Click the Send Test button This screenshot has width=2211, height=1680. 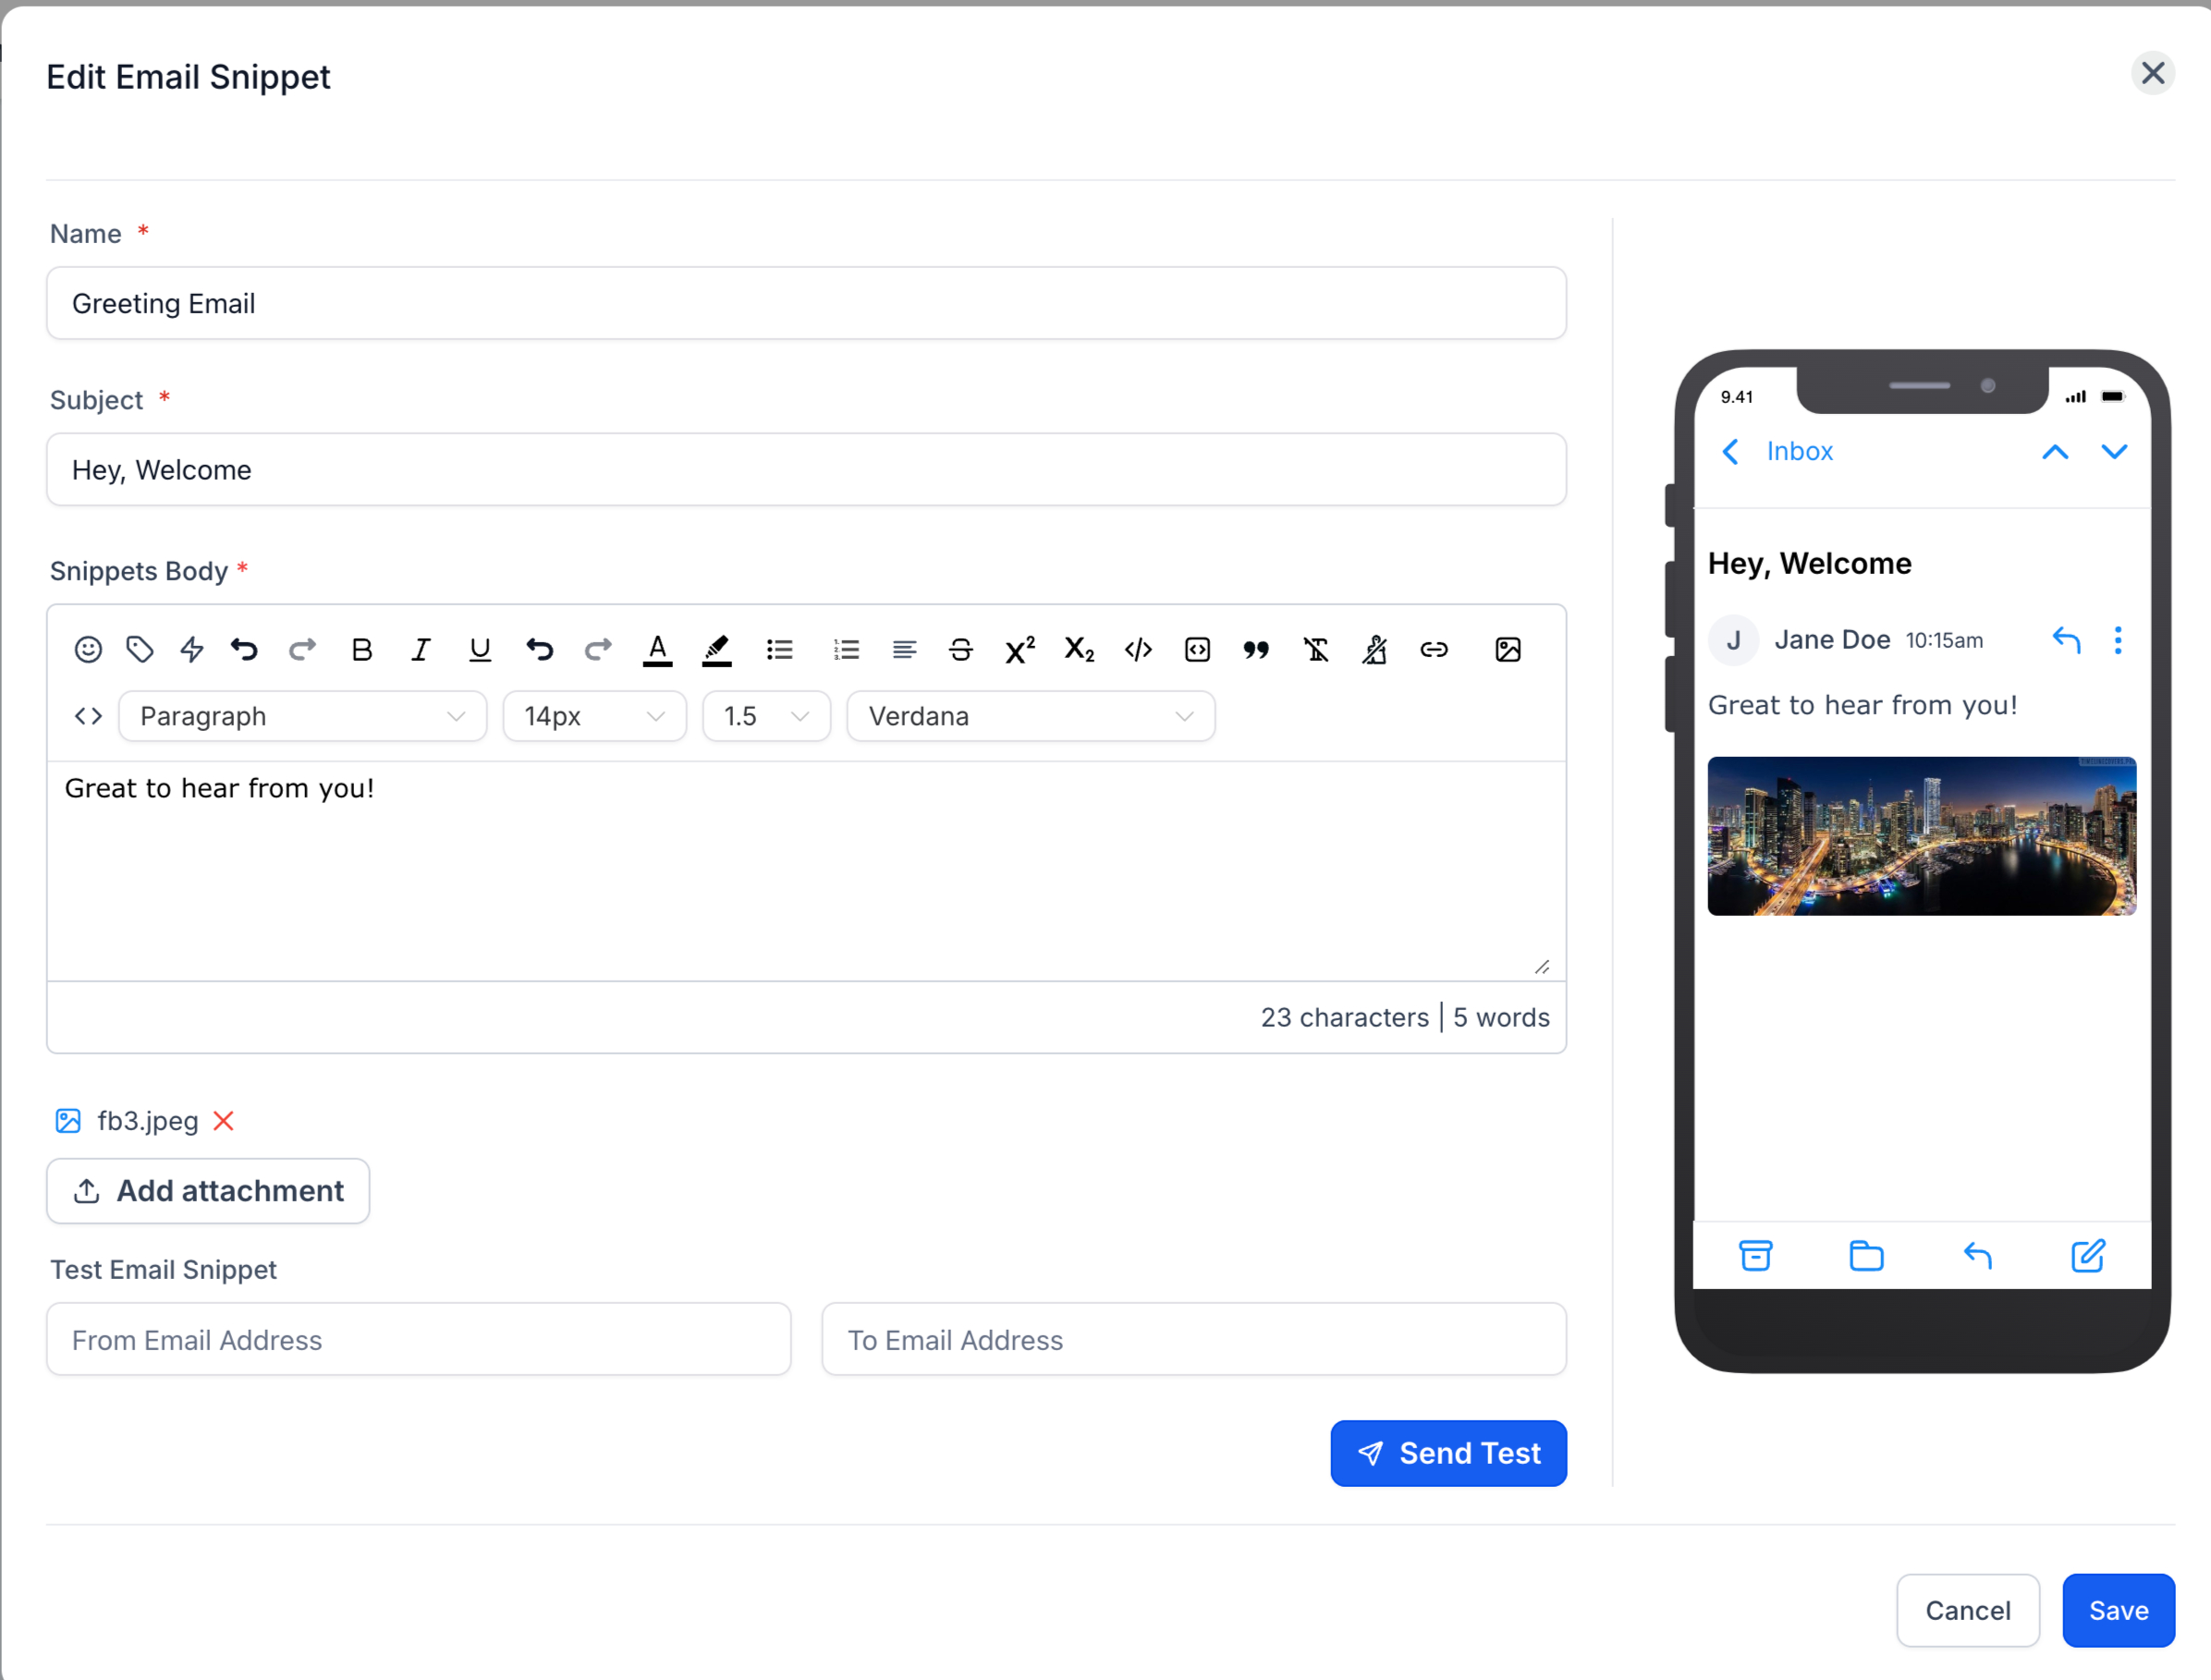(x=1448, y=1453)
